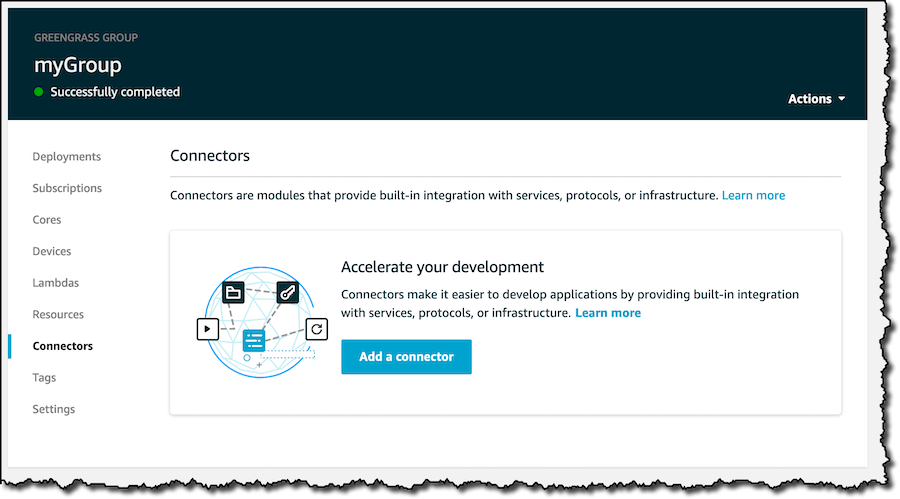900x499 pixels.
Task: Click the list icon in the illustration
Action: [x=254, y=341]
